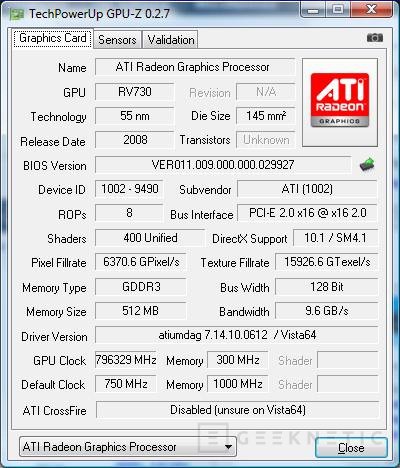The image size is (400, 468).
Task: Switch to the Sensors tab
Action: coord(117,40)
